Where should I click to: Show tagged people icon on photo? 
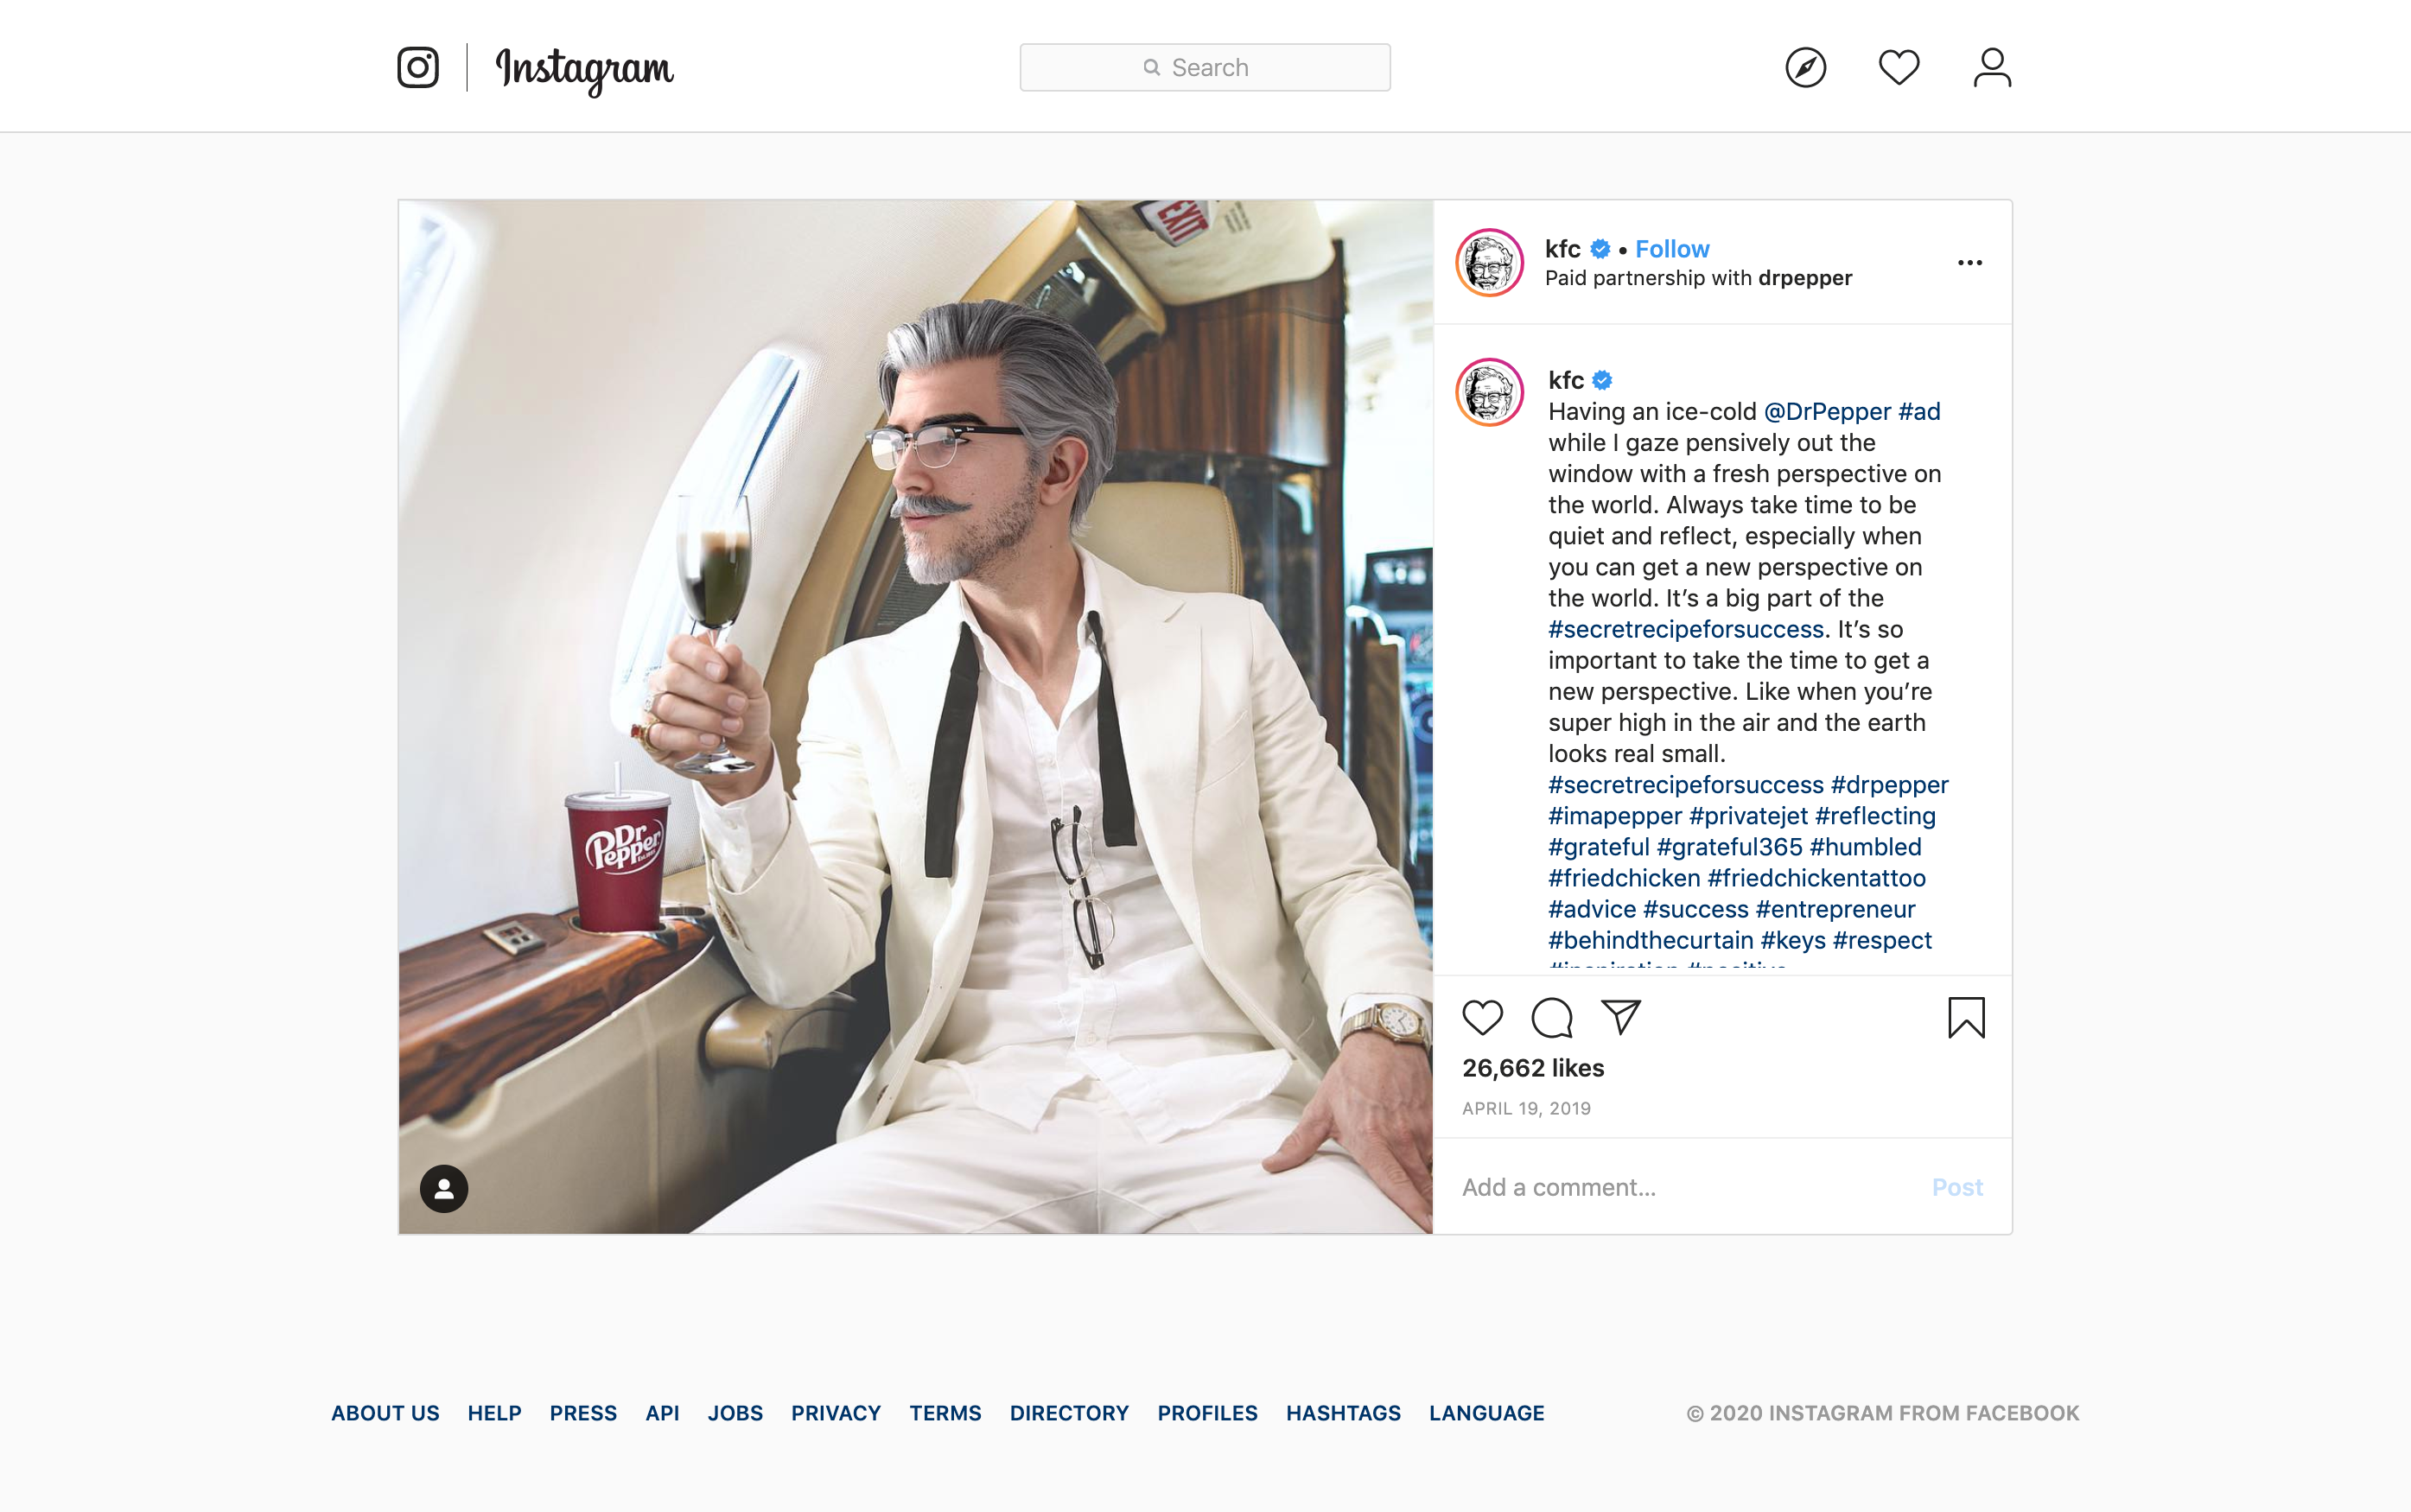click(444, 1188)
